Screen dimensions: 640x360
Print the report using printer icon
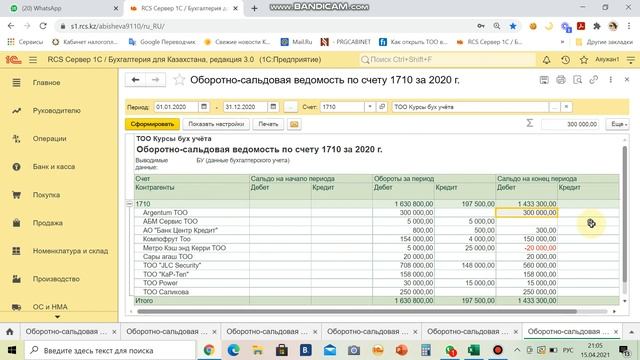[561, 80]
